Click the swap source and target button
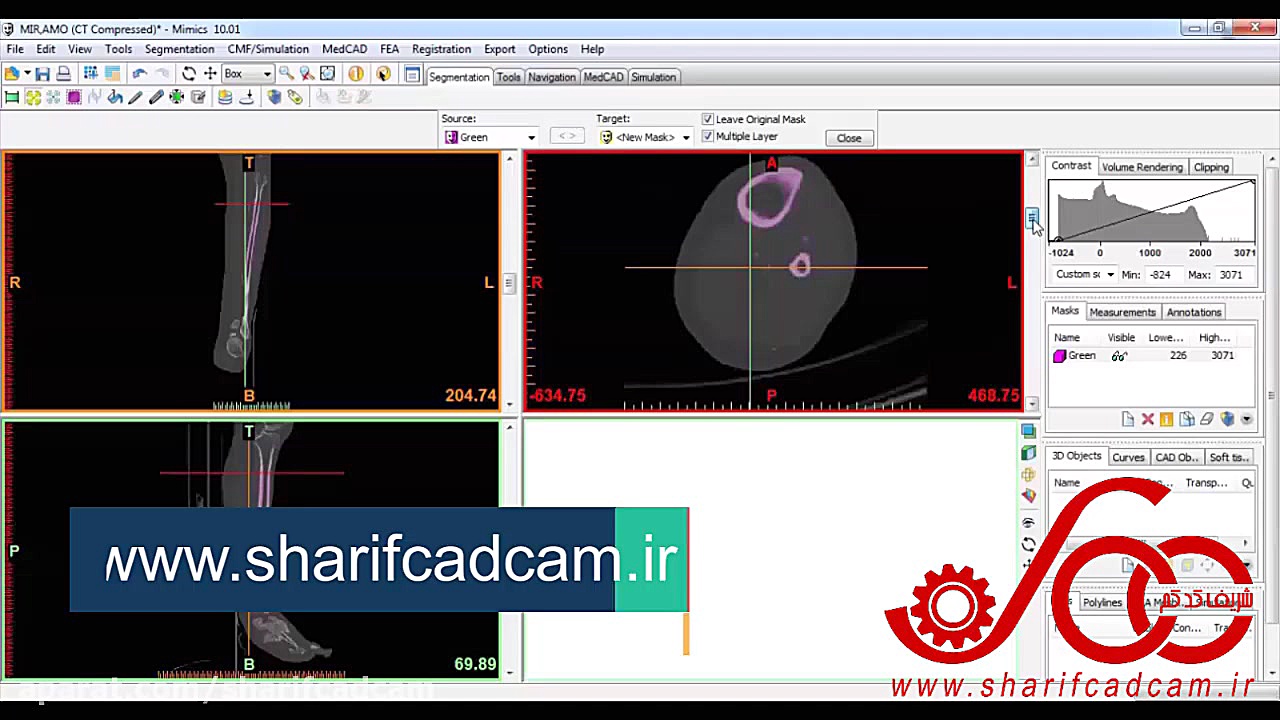Viewport: 1280px width, 720px height. pyautogui.click(x=567, y=136)
